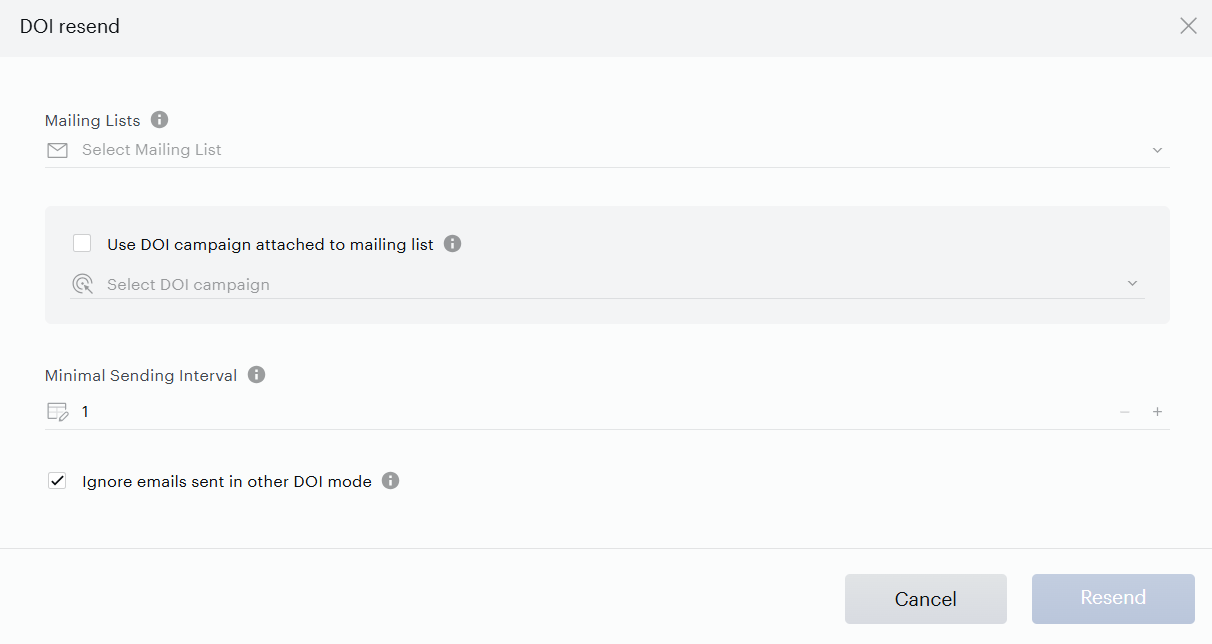Open the Select DOI campaign dropdown
Viewport: 1212px width, 644px height.
(x=607, y=284)
